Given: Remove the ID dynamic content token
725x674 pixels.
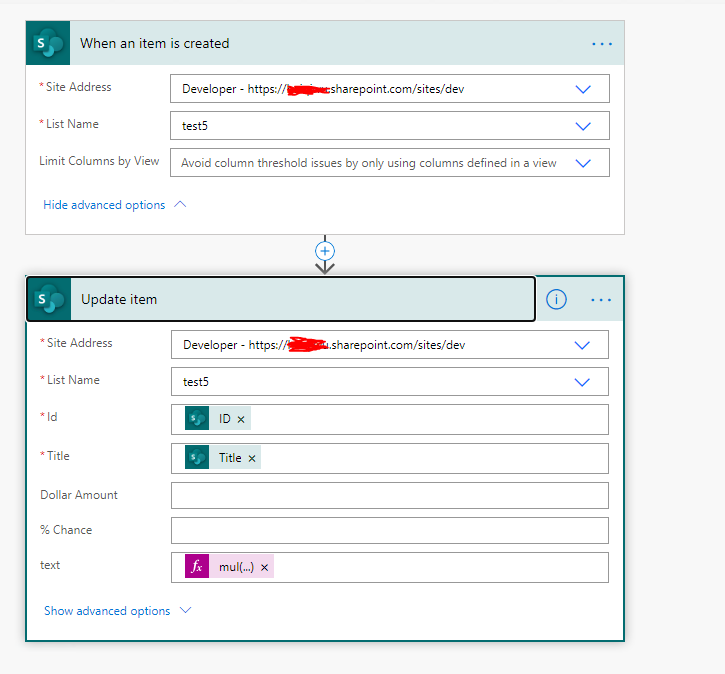Looking at the screenshot, I should pyautogui.click(x=241, y=419).
